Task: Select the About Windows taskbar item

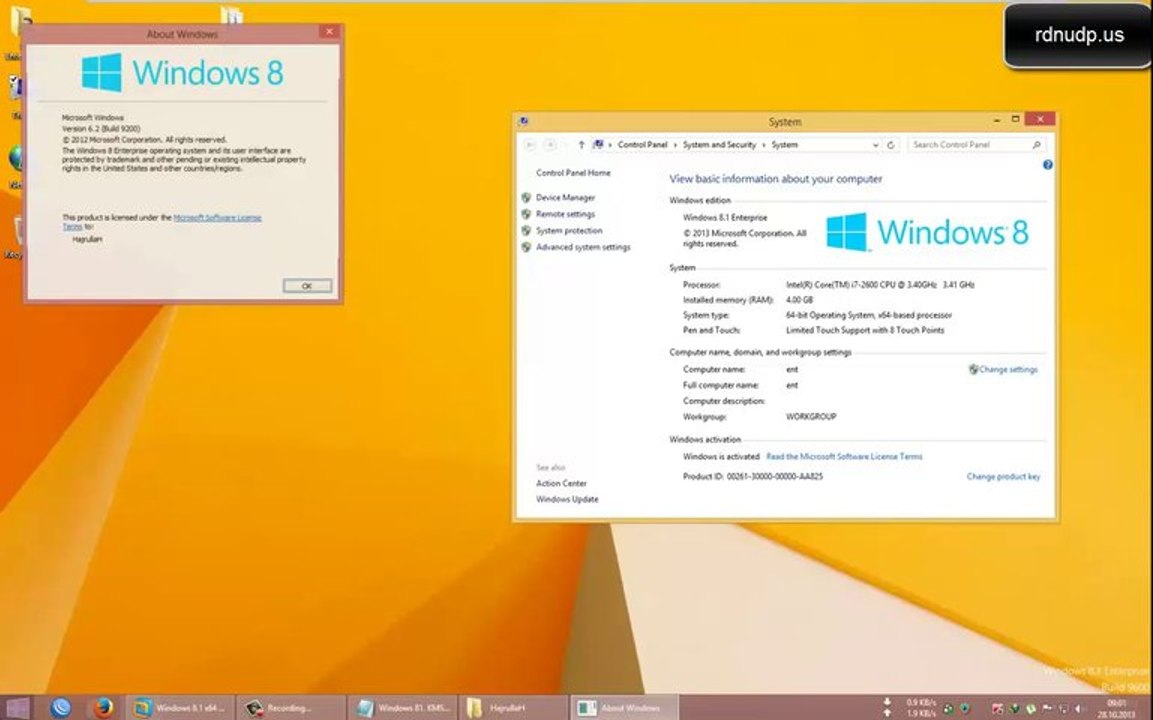Action: 625,707
